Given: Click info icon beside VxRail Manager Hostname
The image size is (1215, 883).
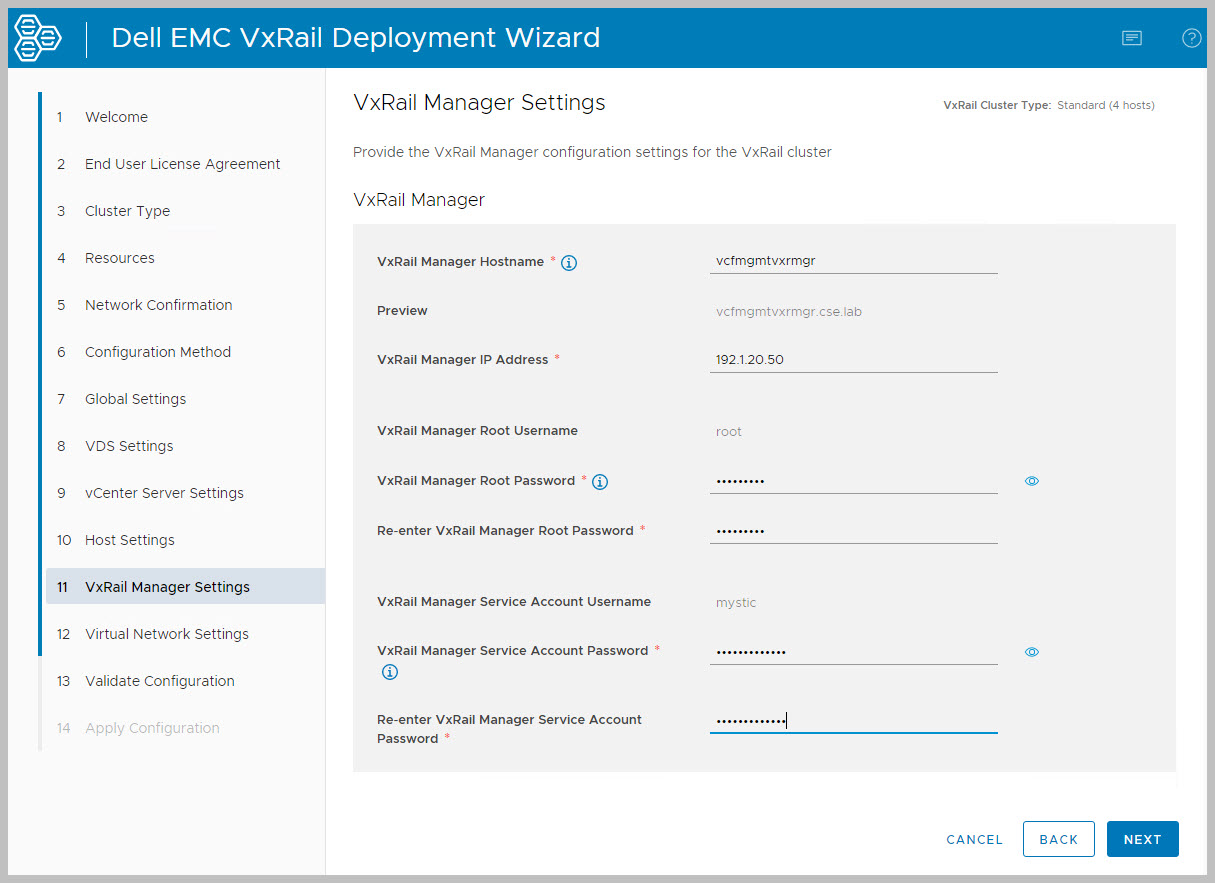Looking at the screenshot, I should (569, 263).
